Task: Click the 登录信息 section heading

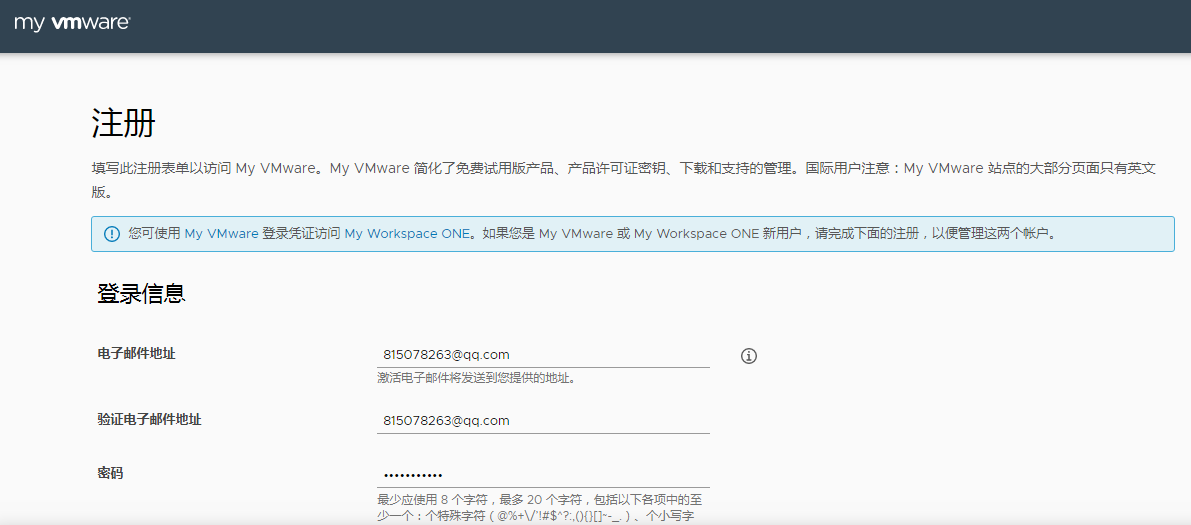Action: click(x=141, y=294)
